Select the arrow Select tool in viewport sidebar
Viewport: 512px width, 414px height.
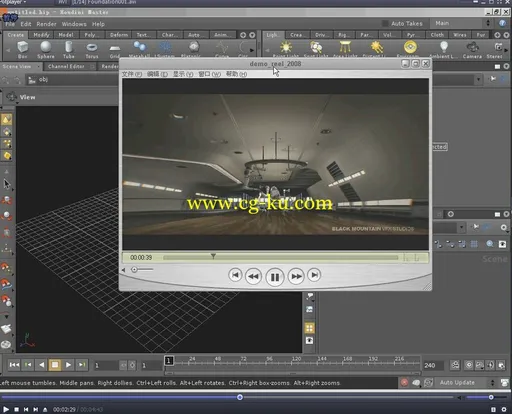7,184
